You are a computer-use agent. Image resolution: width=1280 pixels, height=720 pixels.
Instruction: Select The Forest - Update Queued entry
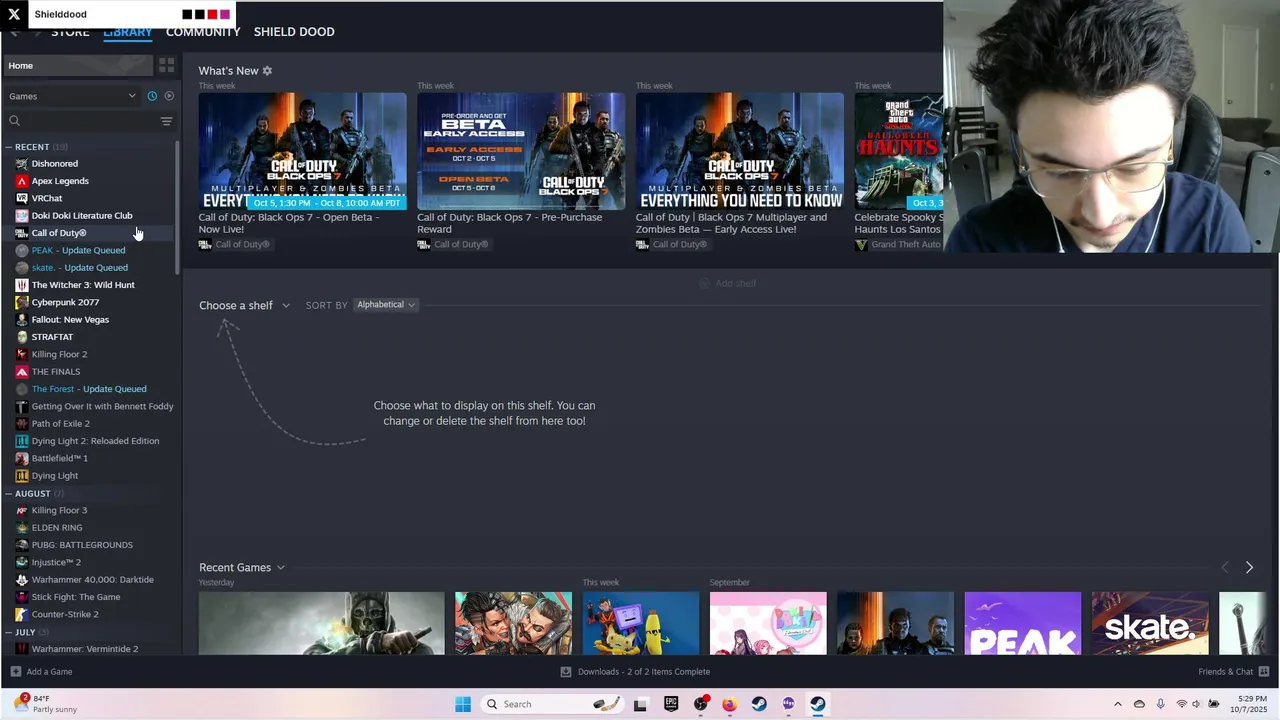89,389
